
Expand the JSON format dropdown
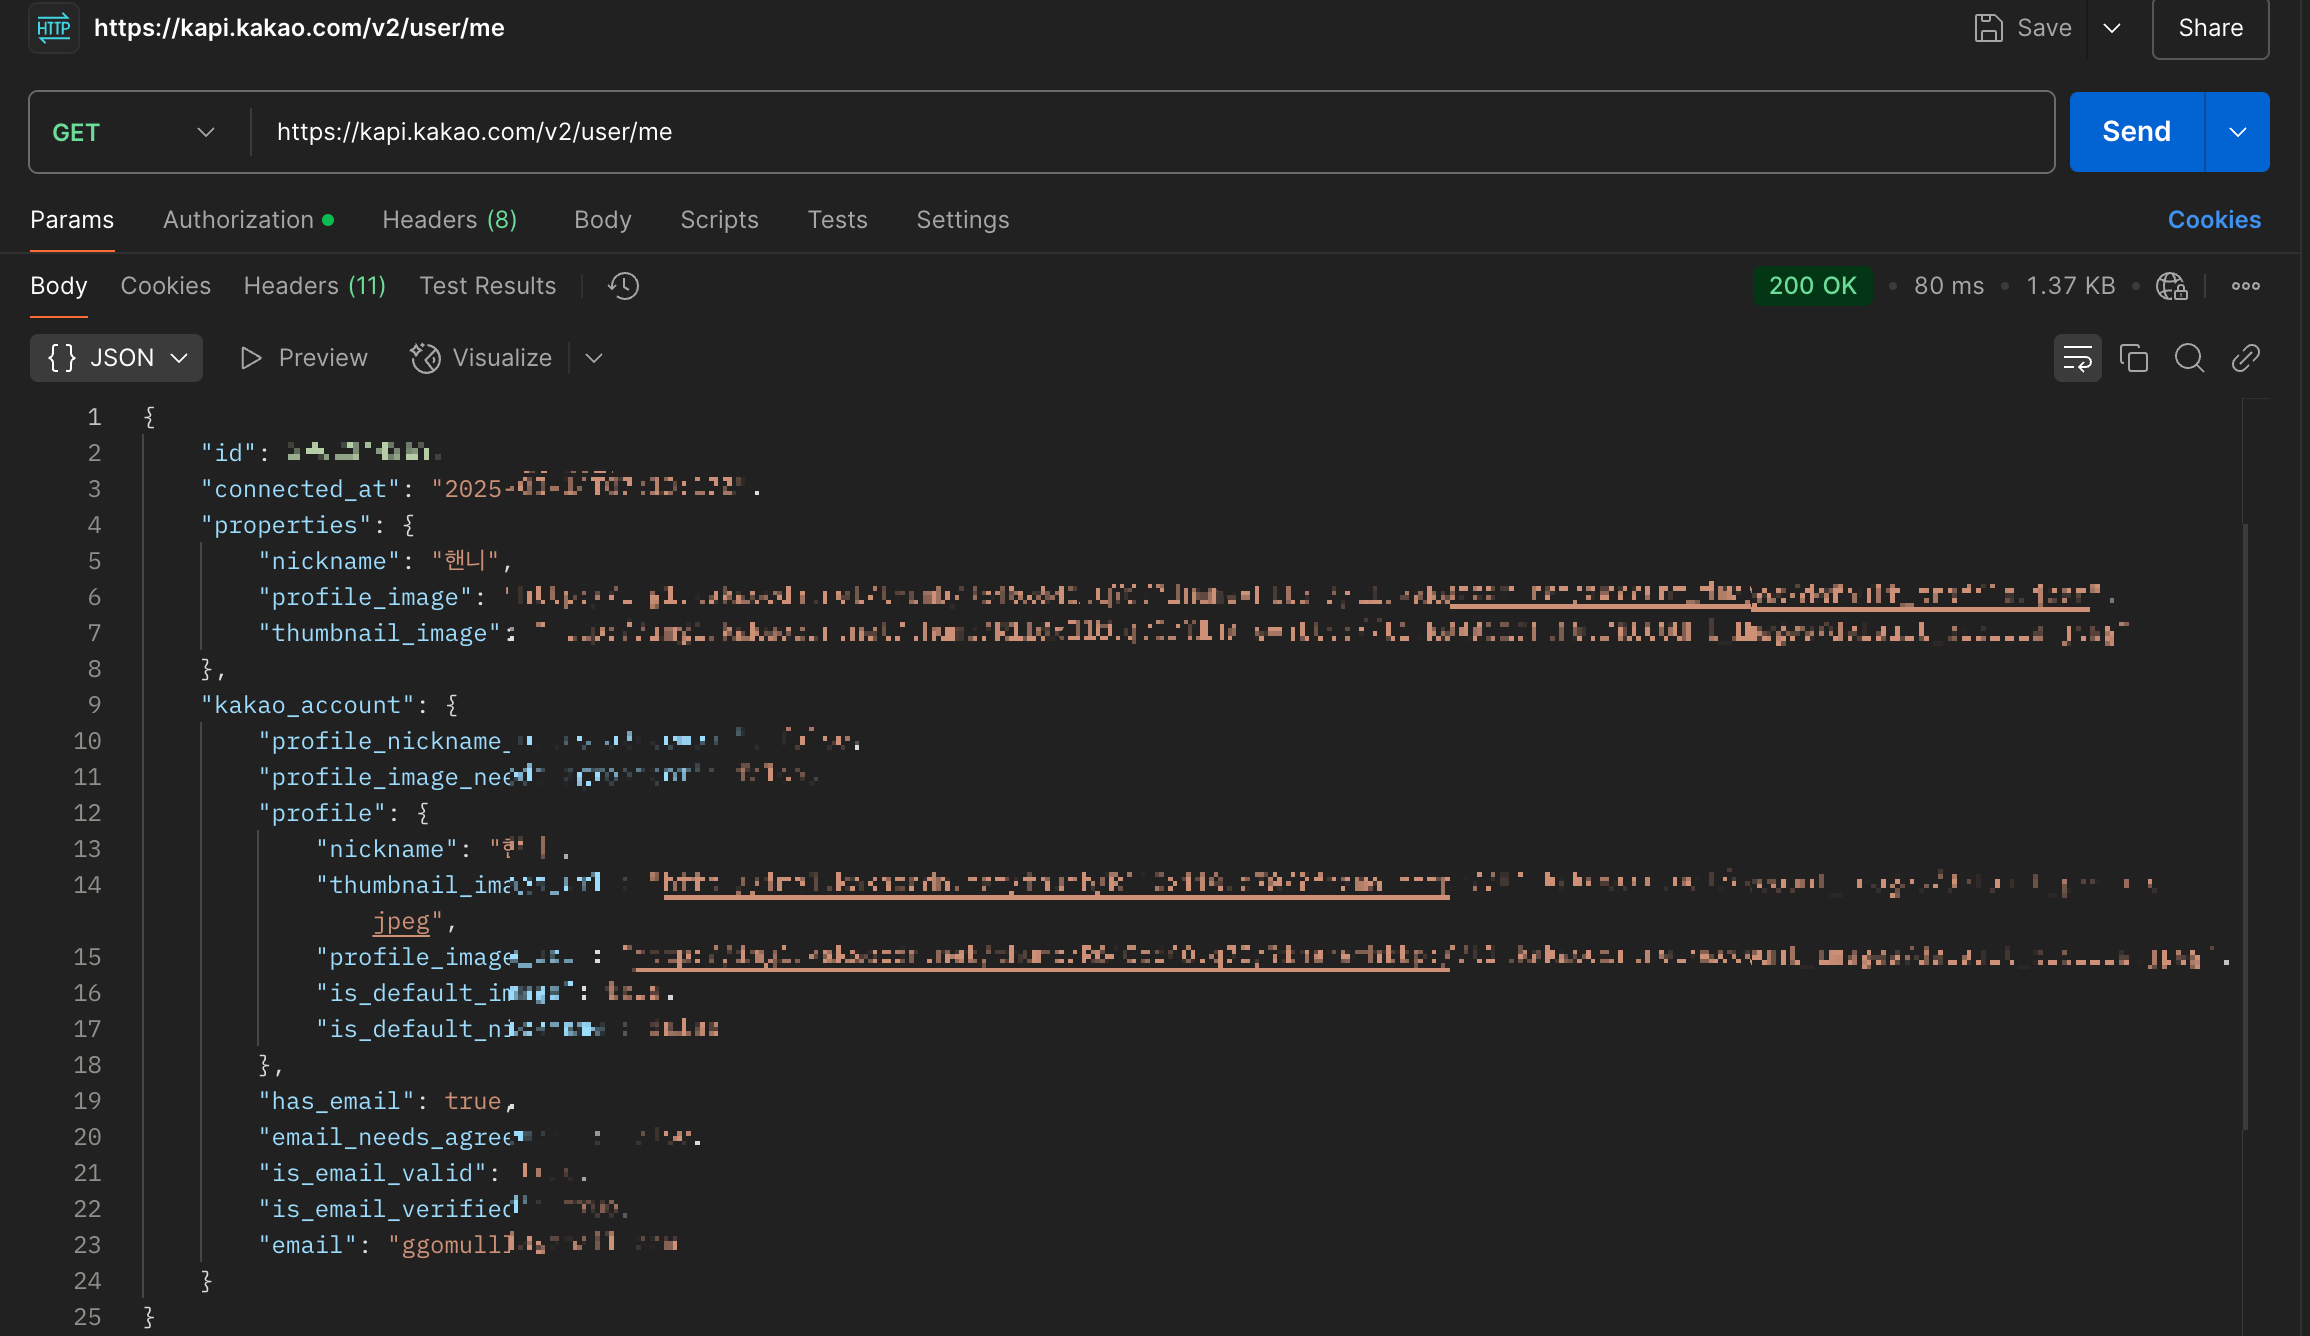click(x=117, y=358)
